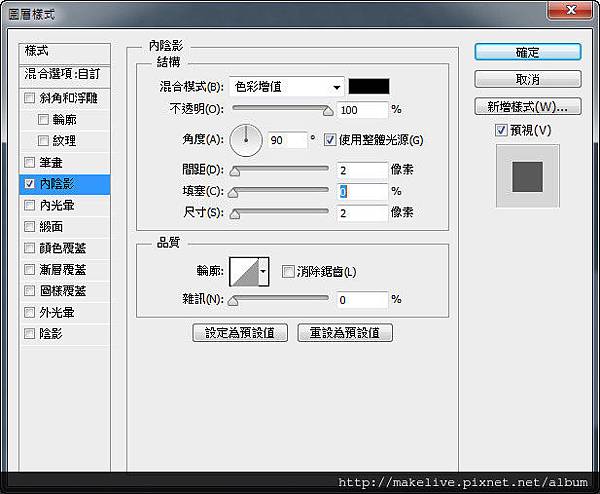Open the 混合模式 blend mode dropdown
This screenshot has width=600, height=494.
coord(287,87)
